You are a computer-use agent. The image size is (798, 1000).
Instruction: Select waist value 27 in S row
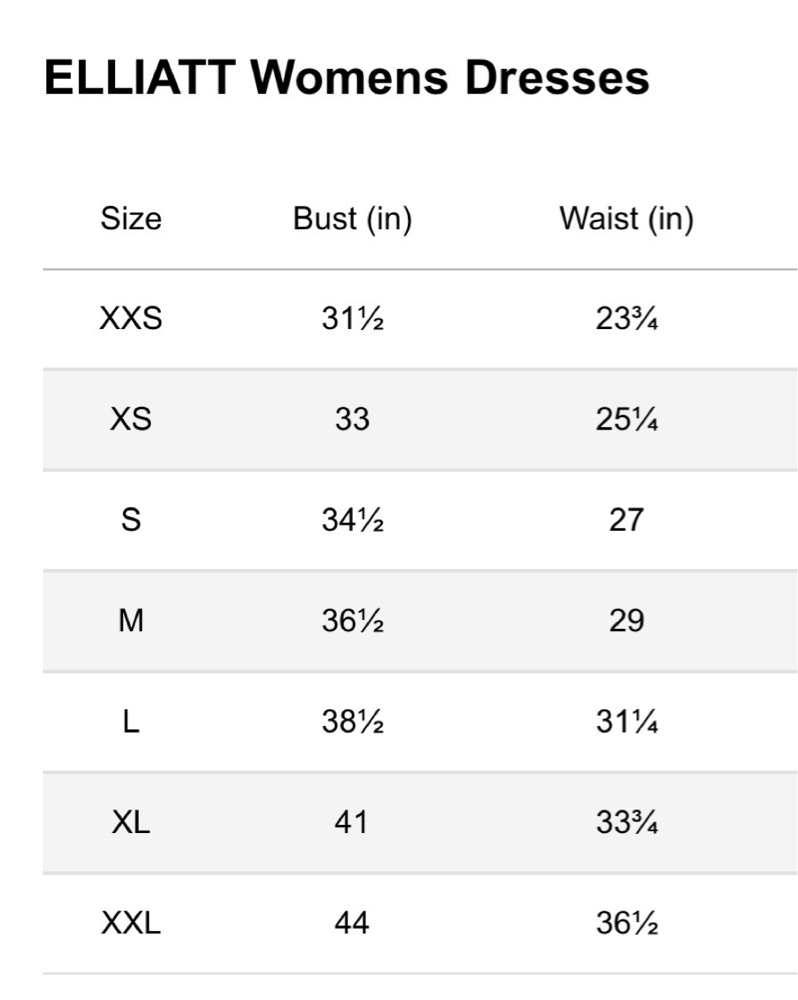(626, 520)
